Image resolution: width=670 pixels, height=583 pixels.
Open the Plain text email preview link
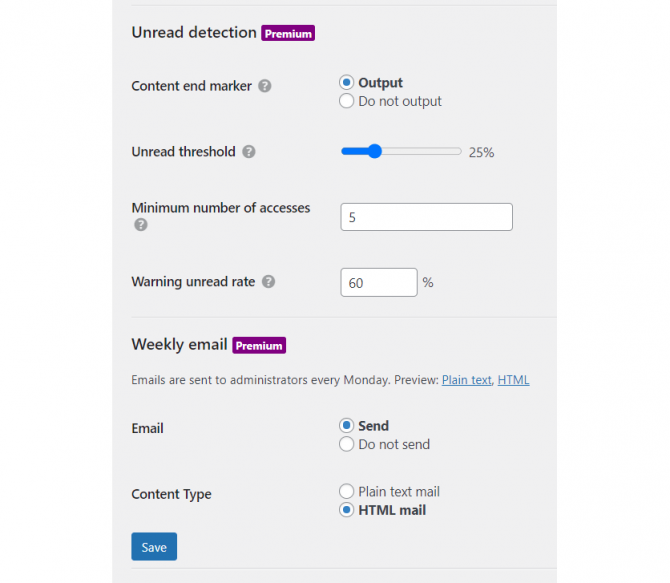pos(467,380)
